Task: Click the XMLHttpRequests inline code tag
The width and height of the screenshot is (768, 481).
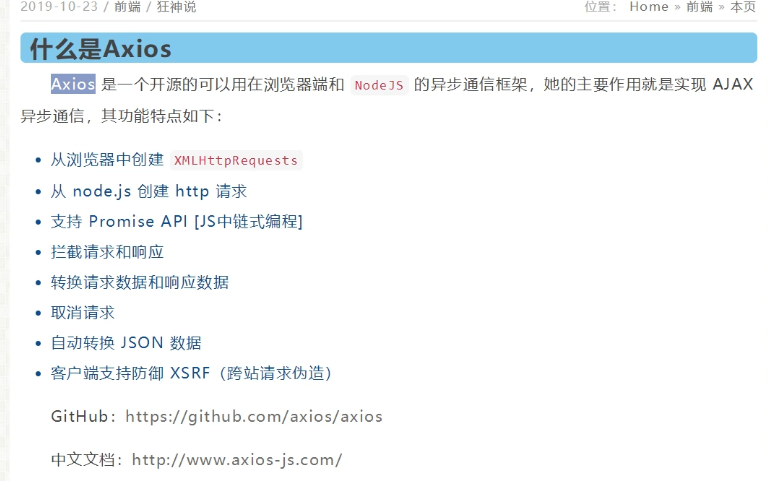Action: (x=236, y=161)
